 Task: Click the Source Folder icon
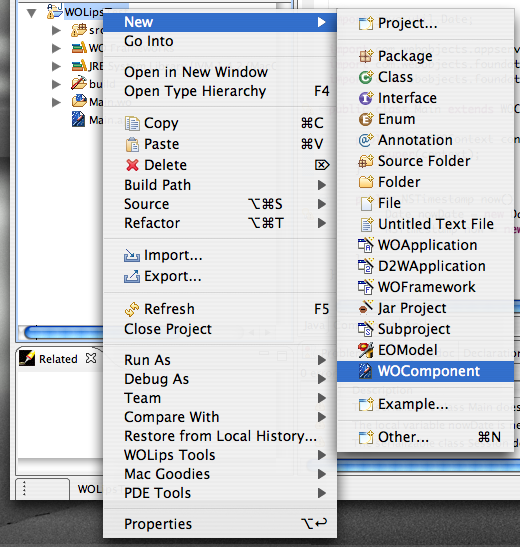[366, 161]
